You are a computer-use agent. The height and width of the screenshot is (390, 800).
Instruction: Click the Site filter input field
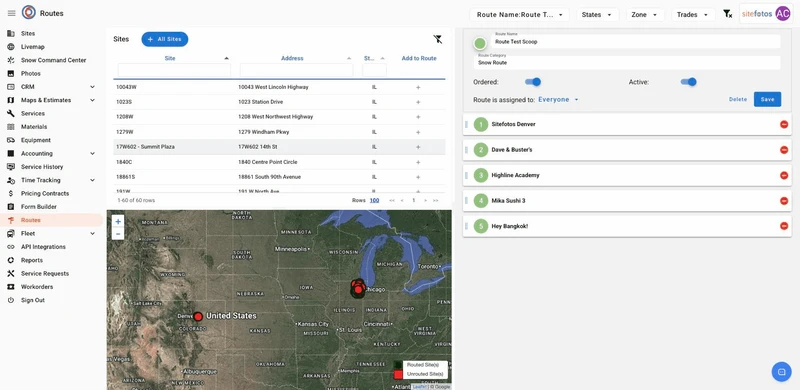click(x=174, y=70)
